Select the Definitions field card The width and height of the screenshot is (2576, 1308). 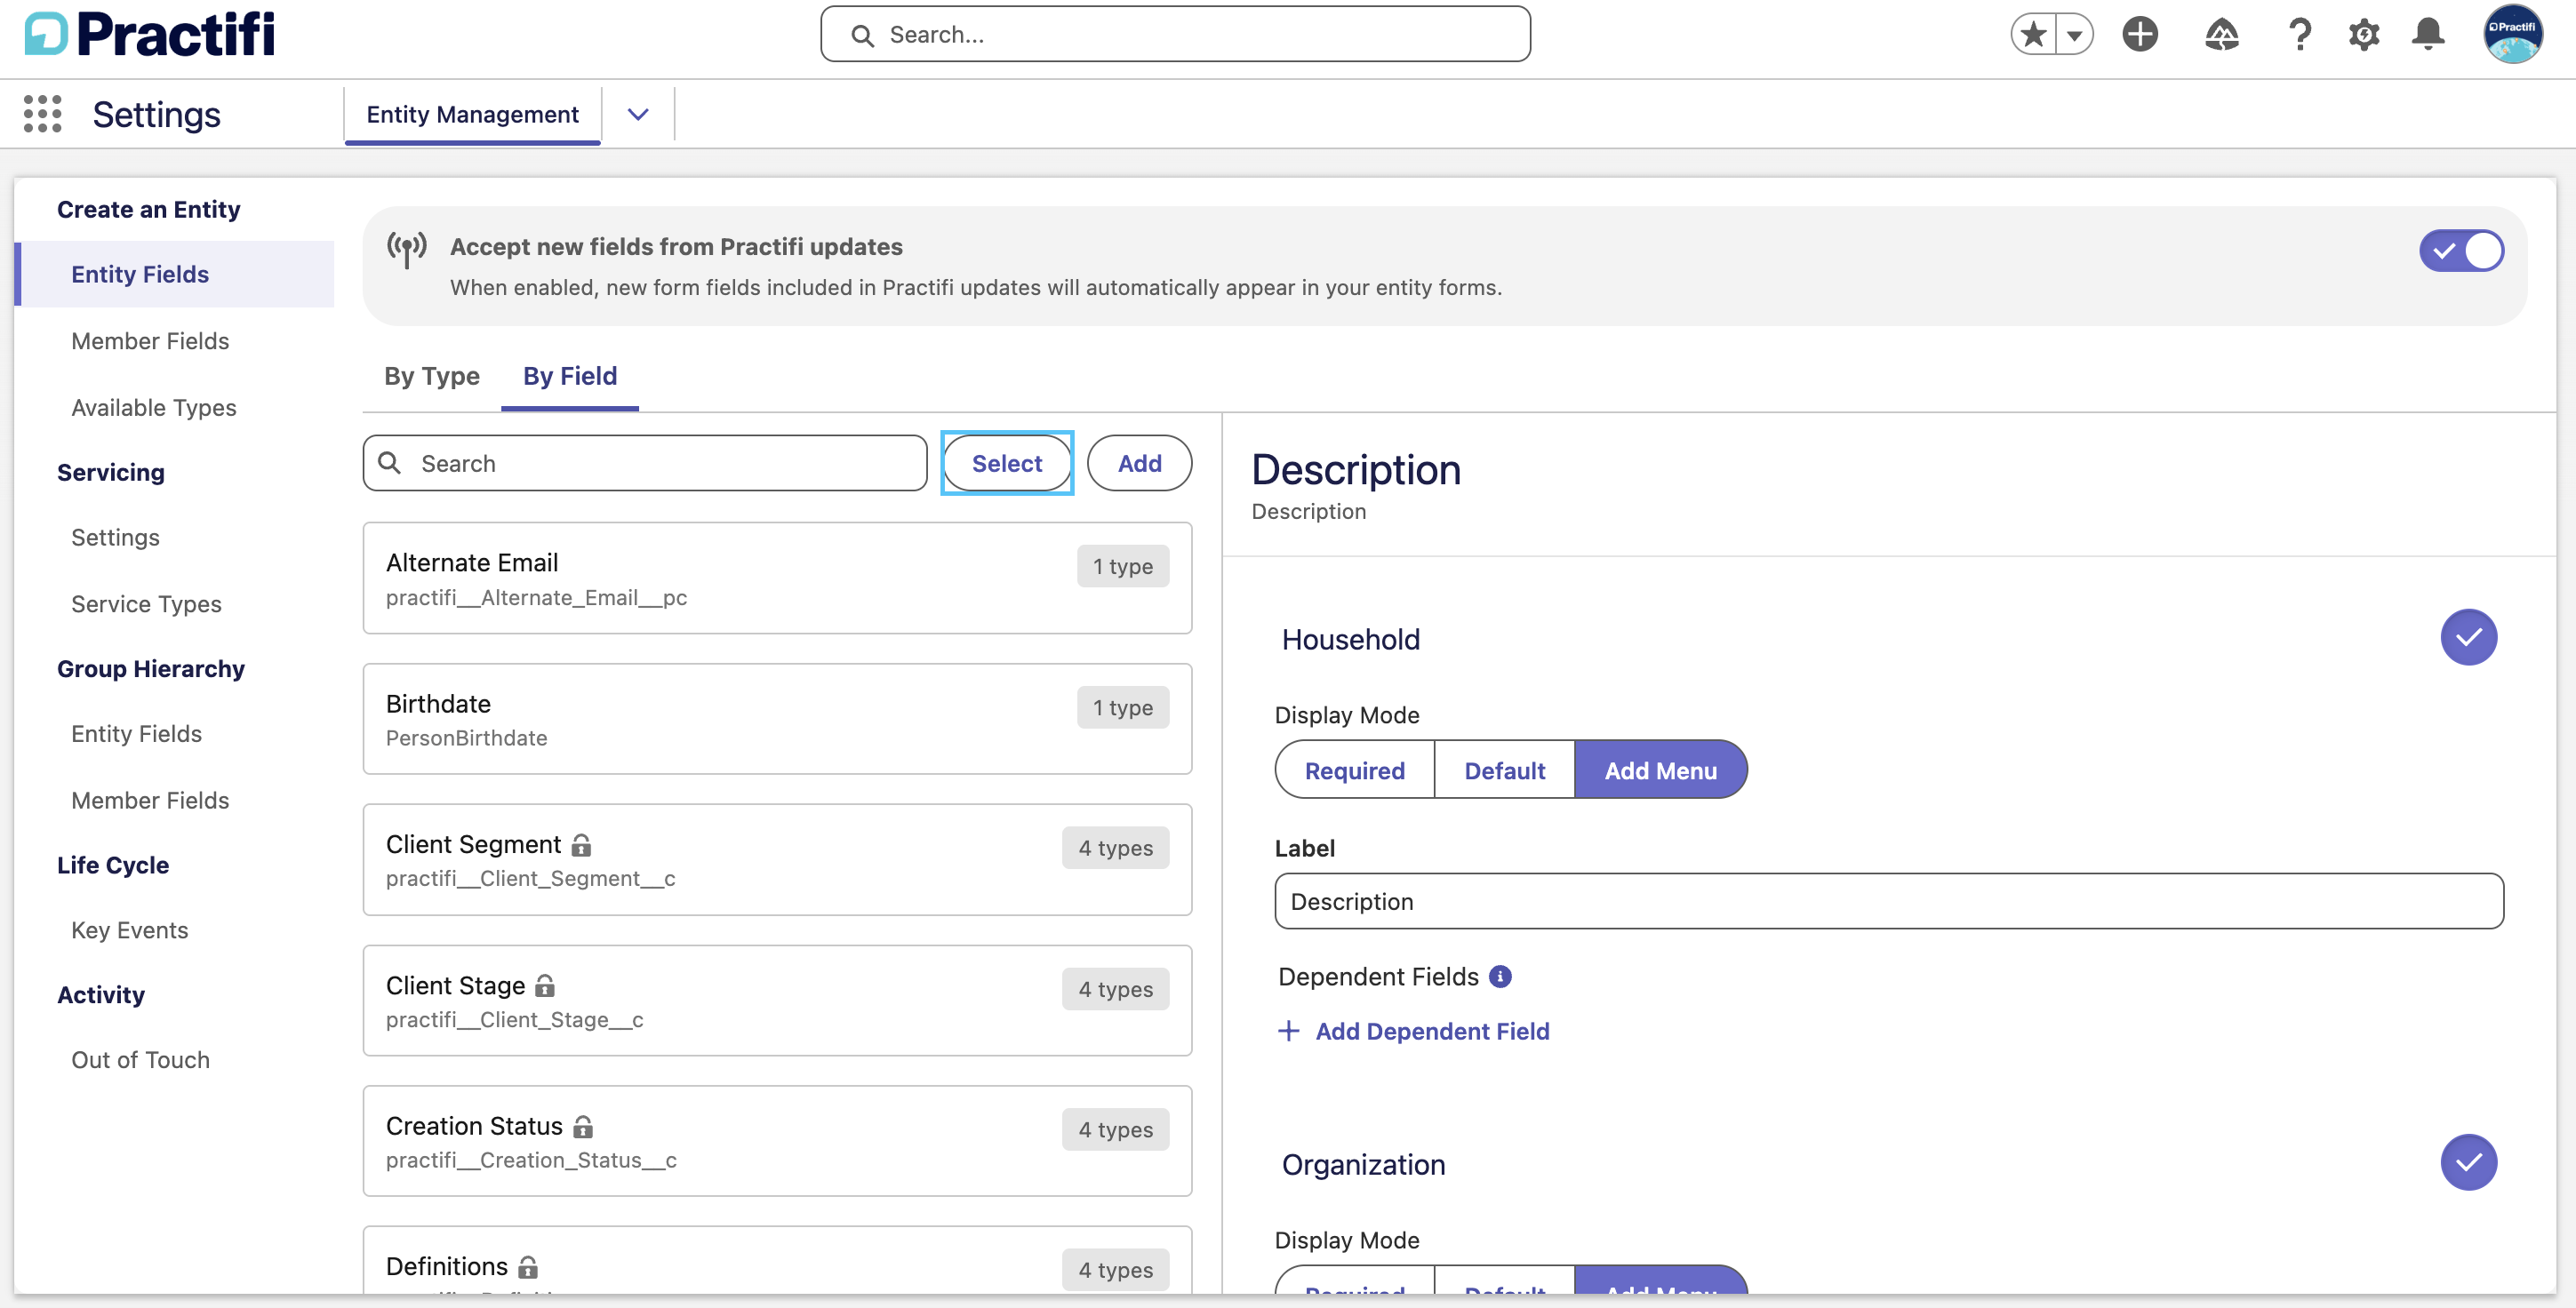coord(777,1260)
